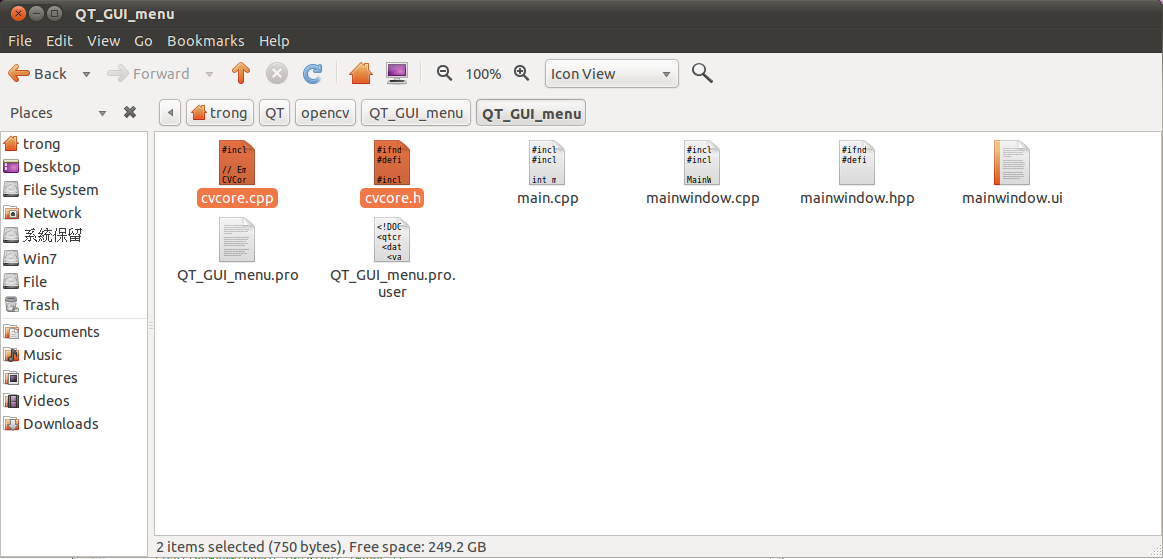Jump to the first QT_GUI_menu path button

[416, 113]
